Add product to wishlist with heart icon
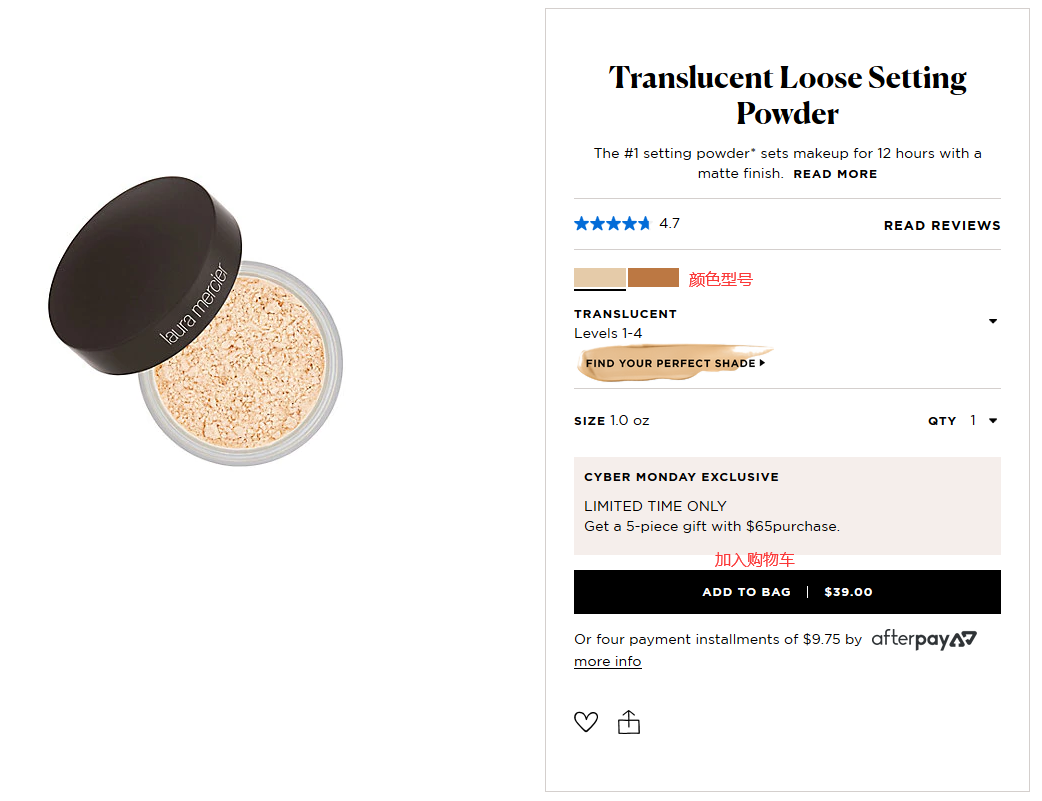The image size is (1042, 801). coord(586,722)
